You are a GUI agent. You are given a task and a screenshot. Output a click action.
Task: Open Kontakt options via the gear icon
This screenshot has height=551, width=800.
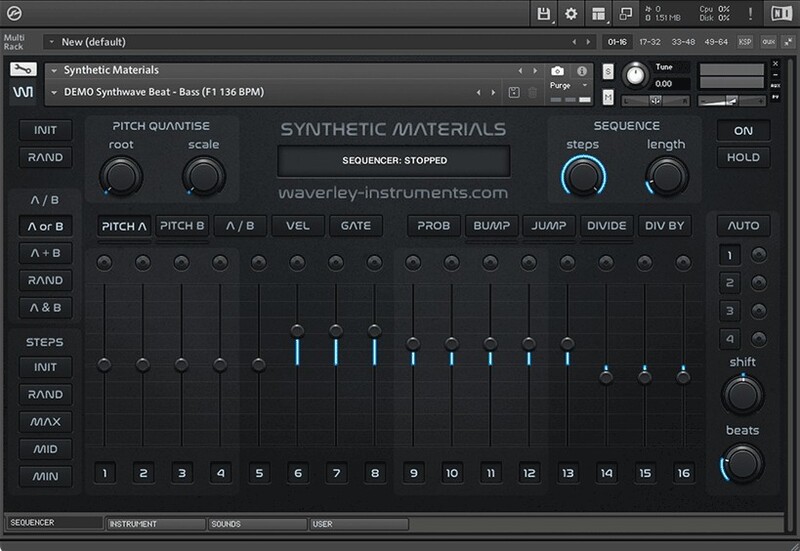point(571,13)
